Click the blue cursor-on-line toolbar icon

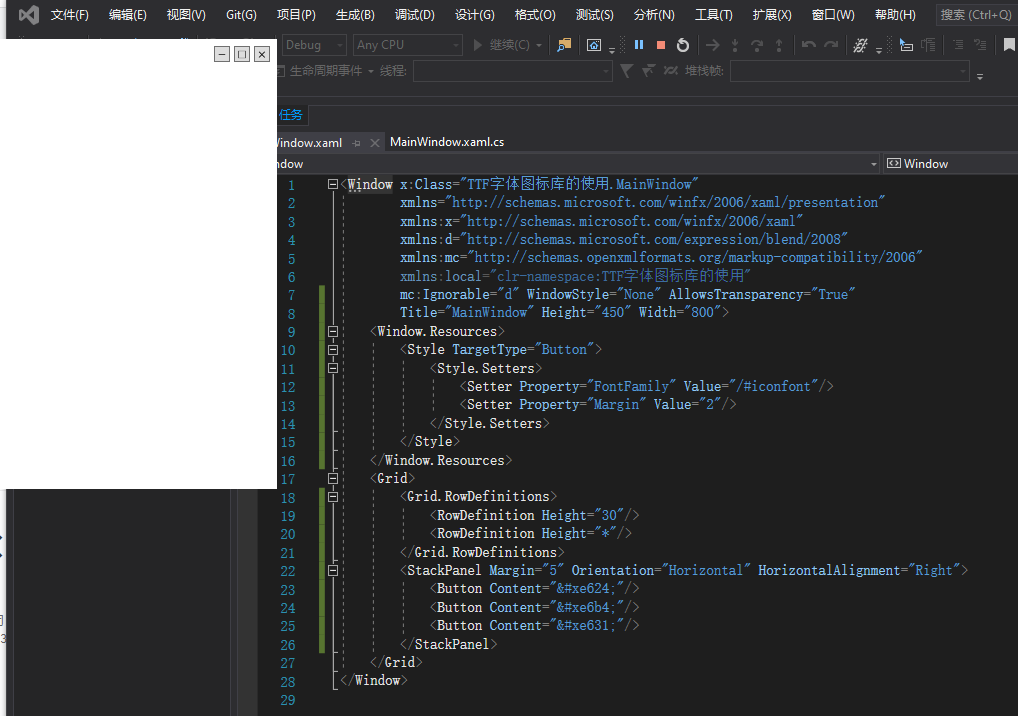906,45
